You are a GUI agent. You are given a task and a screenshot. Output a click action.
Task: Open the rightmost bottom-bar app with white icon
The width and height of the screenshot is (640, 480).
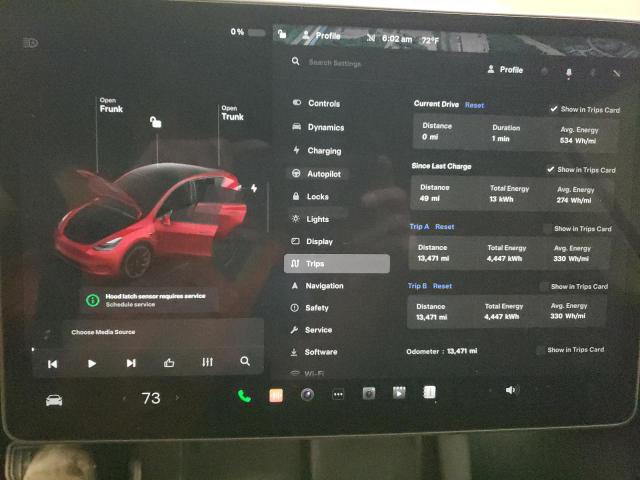(x=429, y=392)
